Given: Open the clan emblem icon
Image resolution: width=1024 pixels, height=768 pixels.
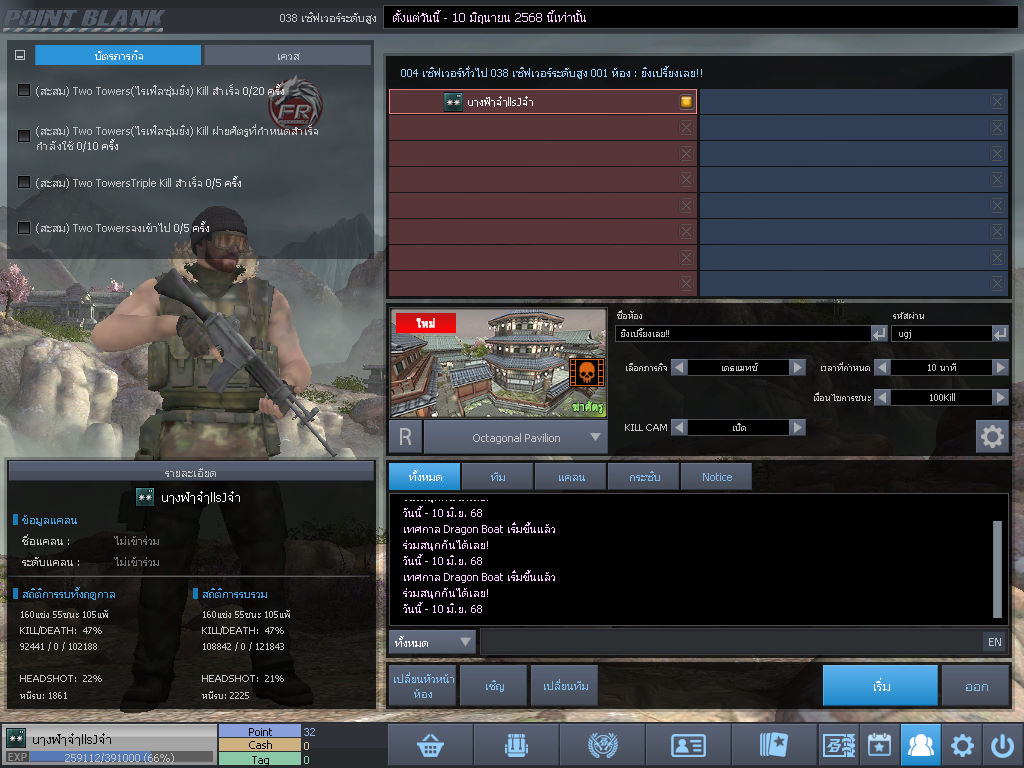Looking at the screenshot, I should coord(602,744).
